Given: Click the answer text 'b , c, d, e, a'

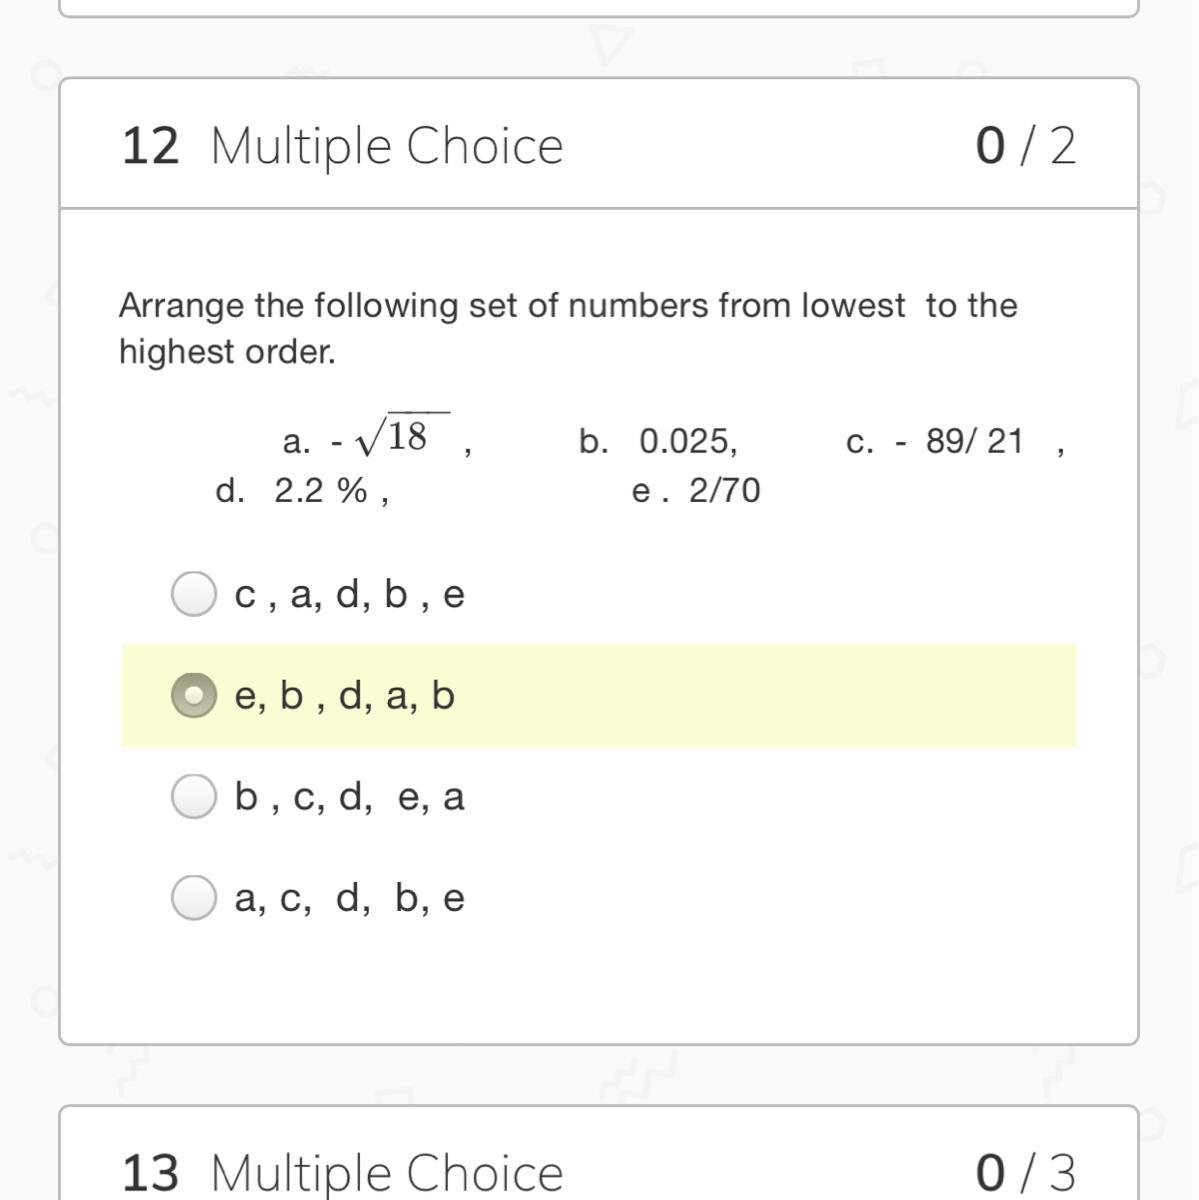Looking at the screenshot, I should click(349, 797).
